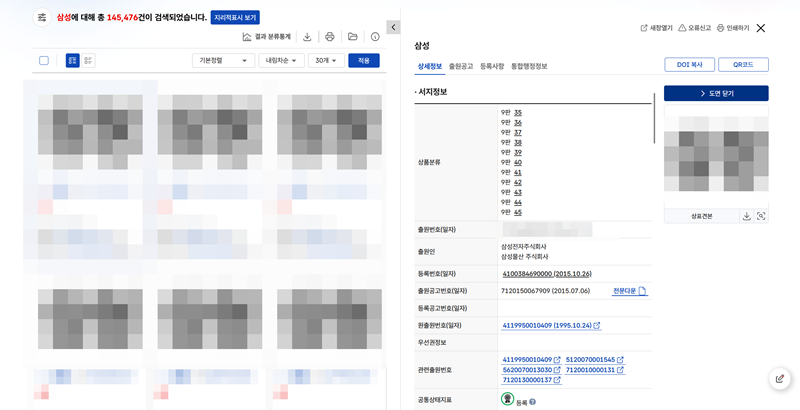Open result classification statistics chart
The image size is (800, 410).
coord(266,37)
